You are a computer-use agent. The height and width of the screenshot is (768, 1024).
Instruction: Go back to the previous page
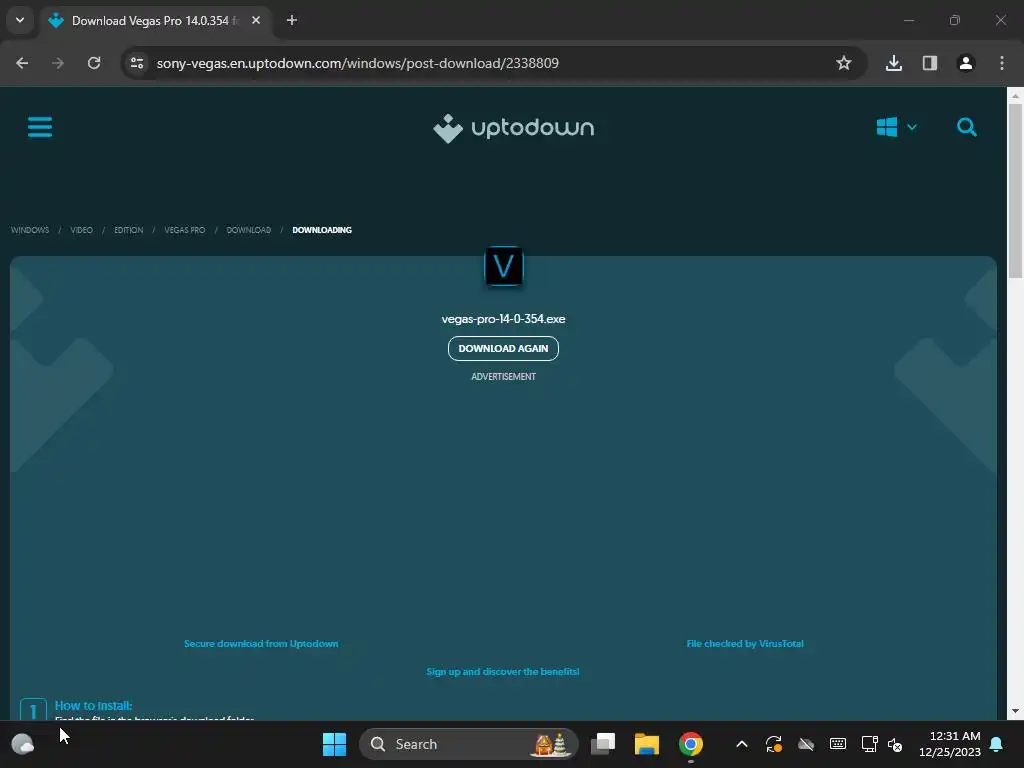[22, 63]
